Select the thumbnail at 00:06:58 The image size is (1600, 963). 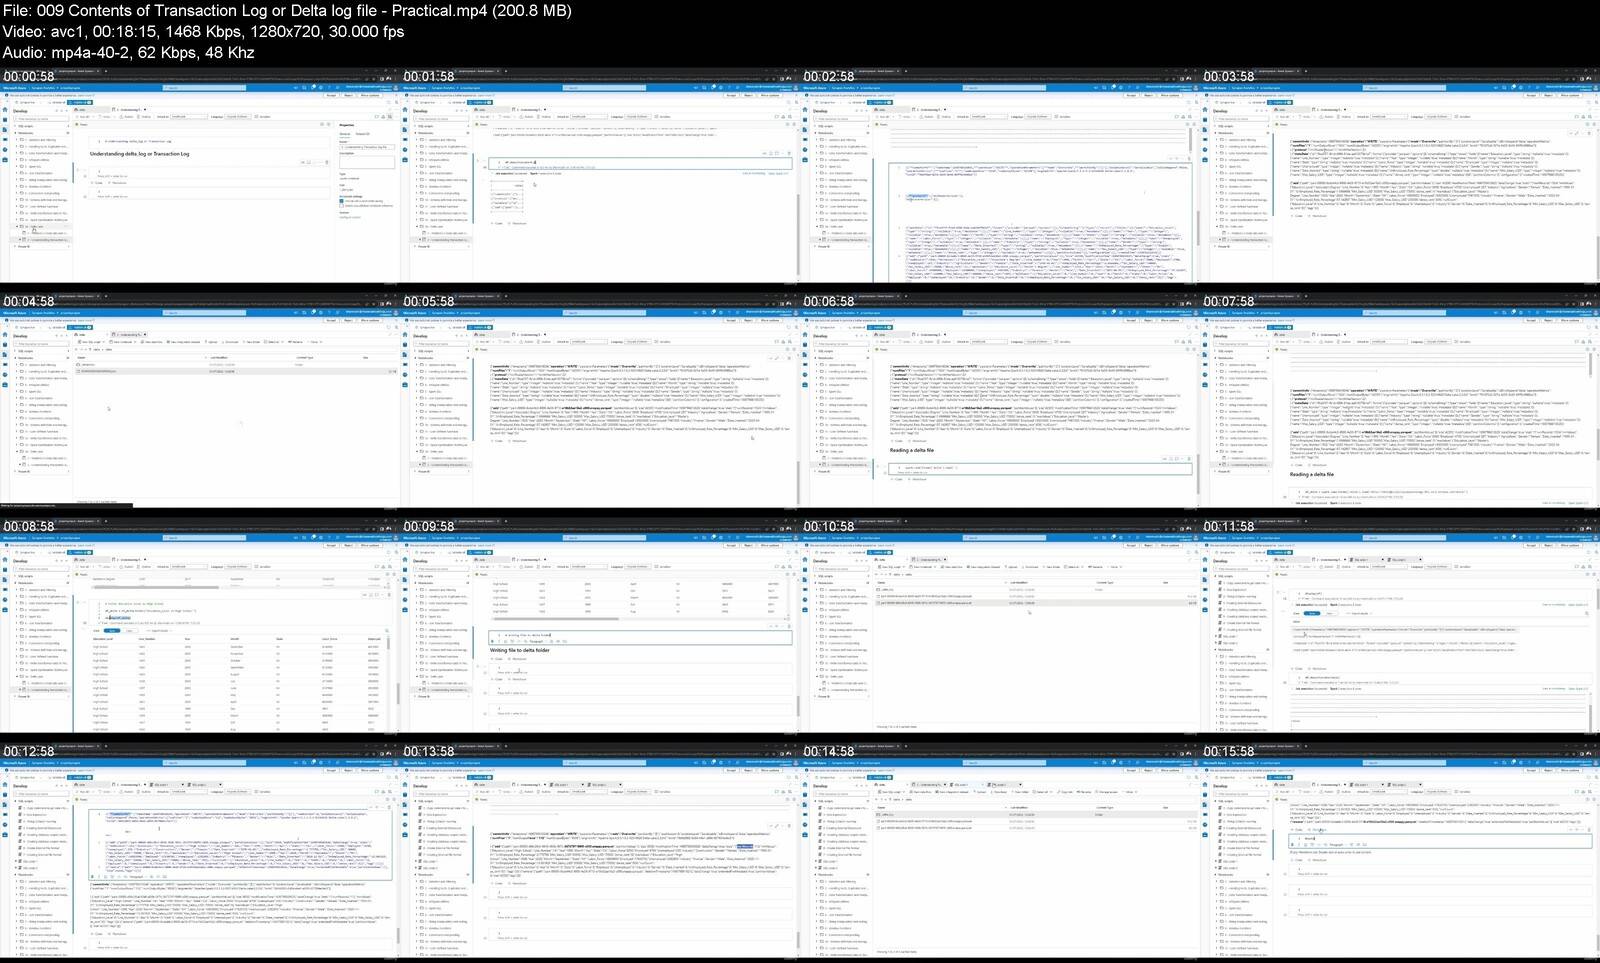(x=1000, y=401)
